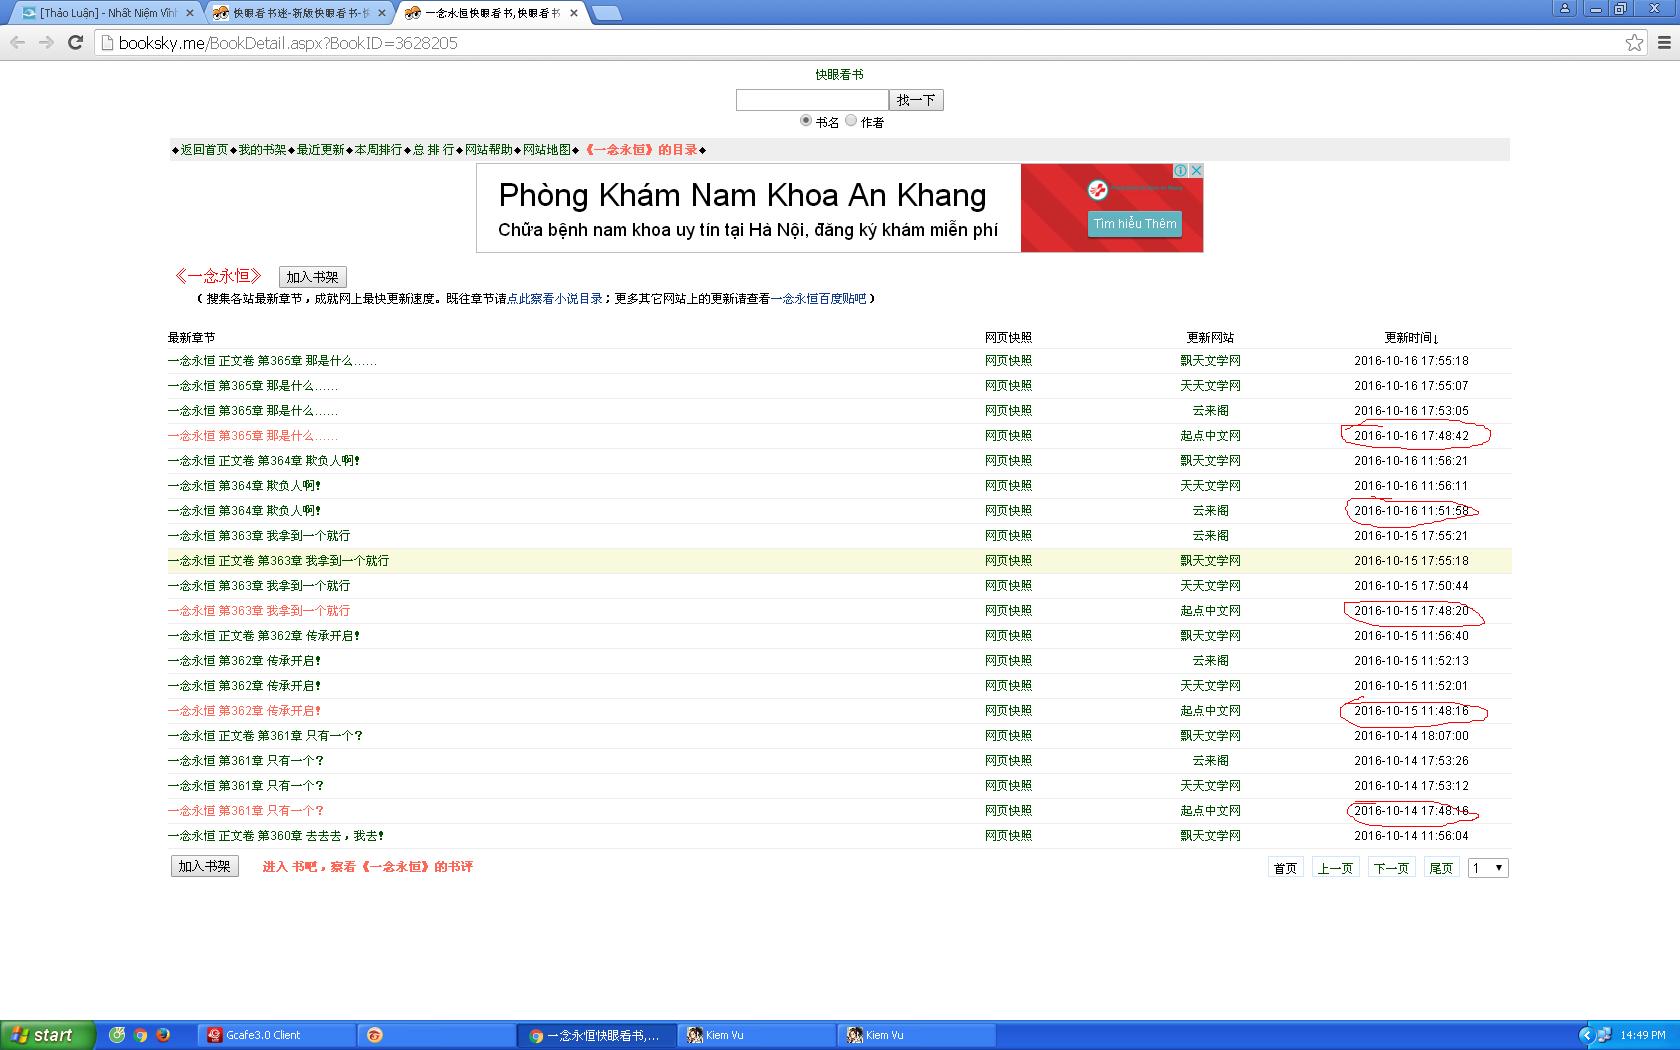Open the 最近更新 navigation link

[x=320, y=150]
